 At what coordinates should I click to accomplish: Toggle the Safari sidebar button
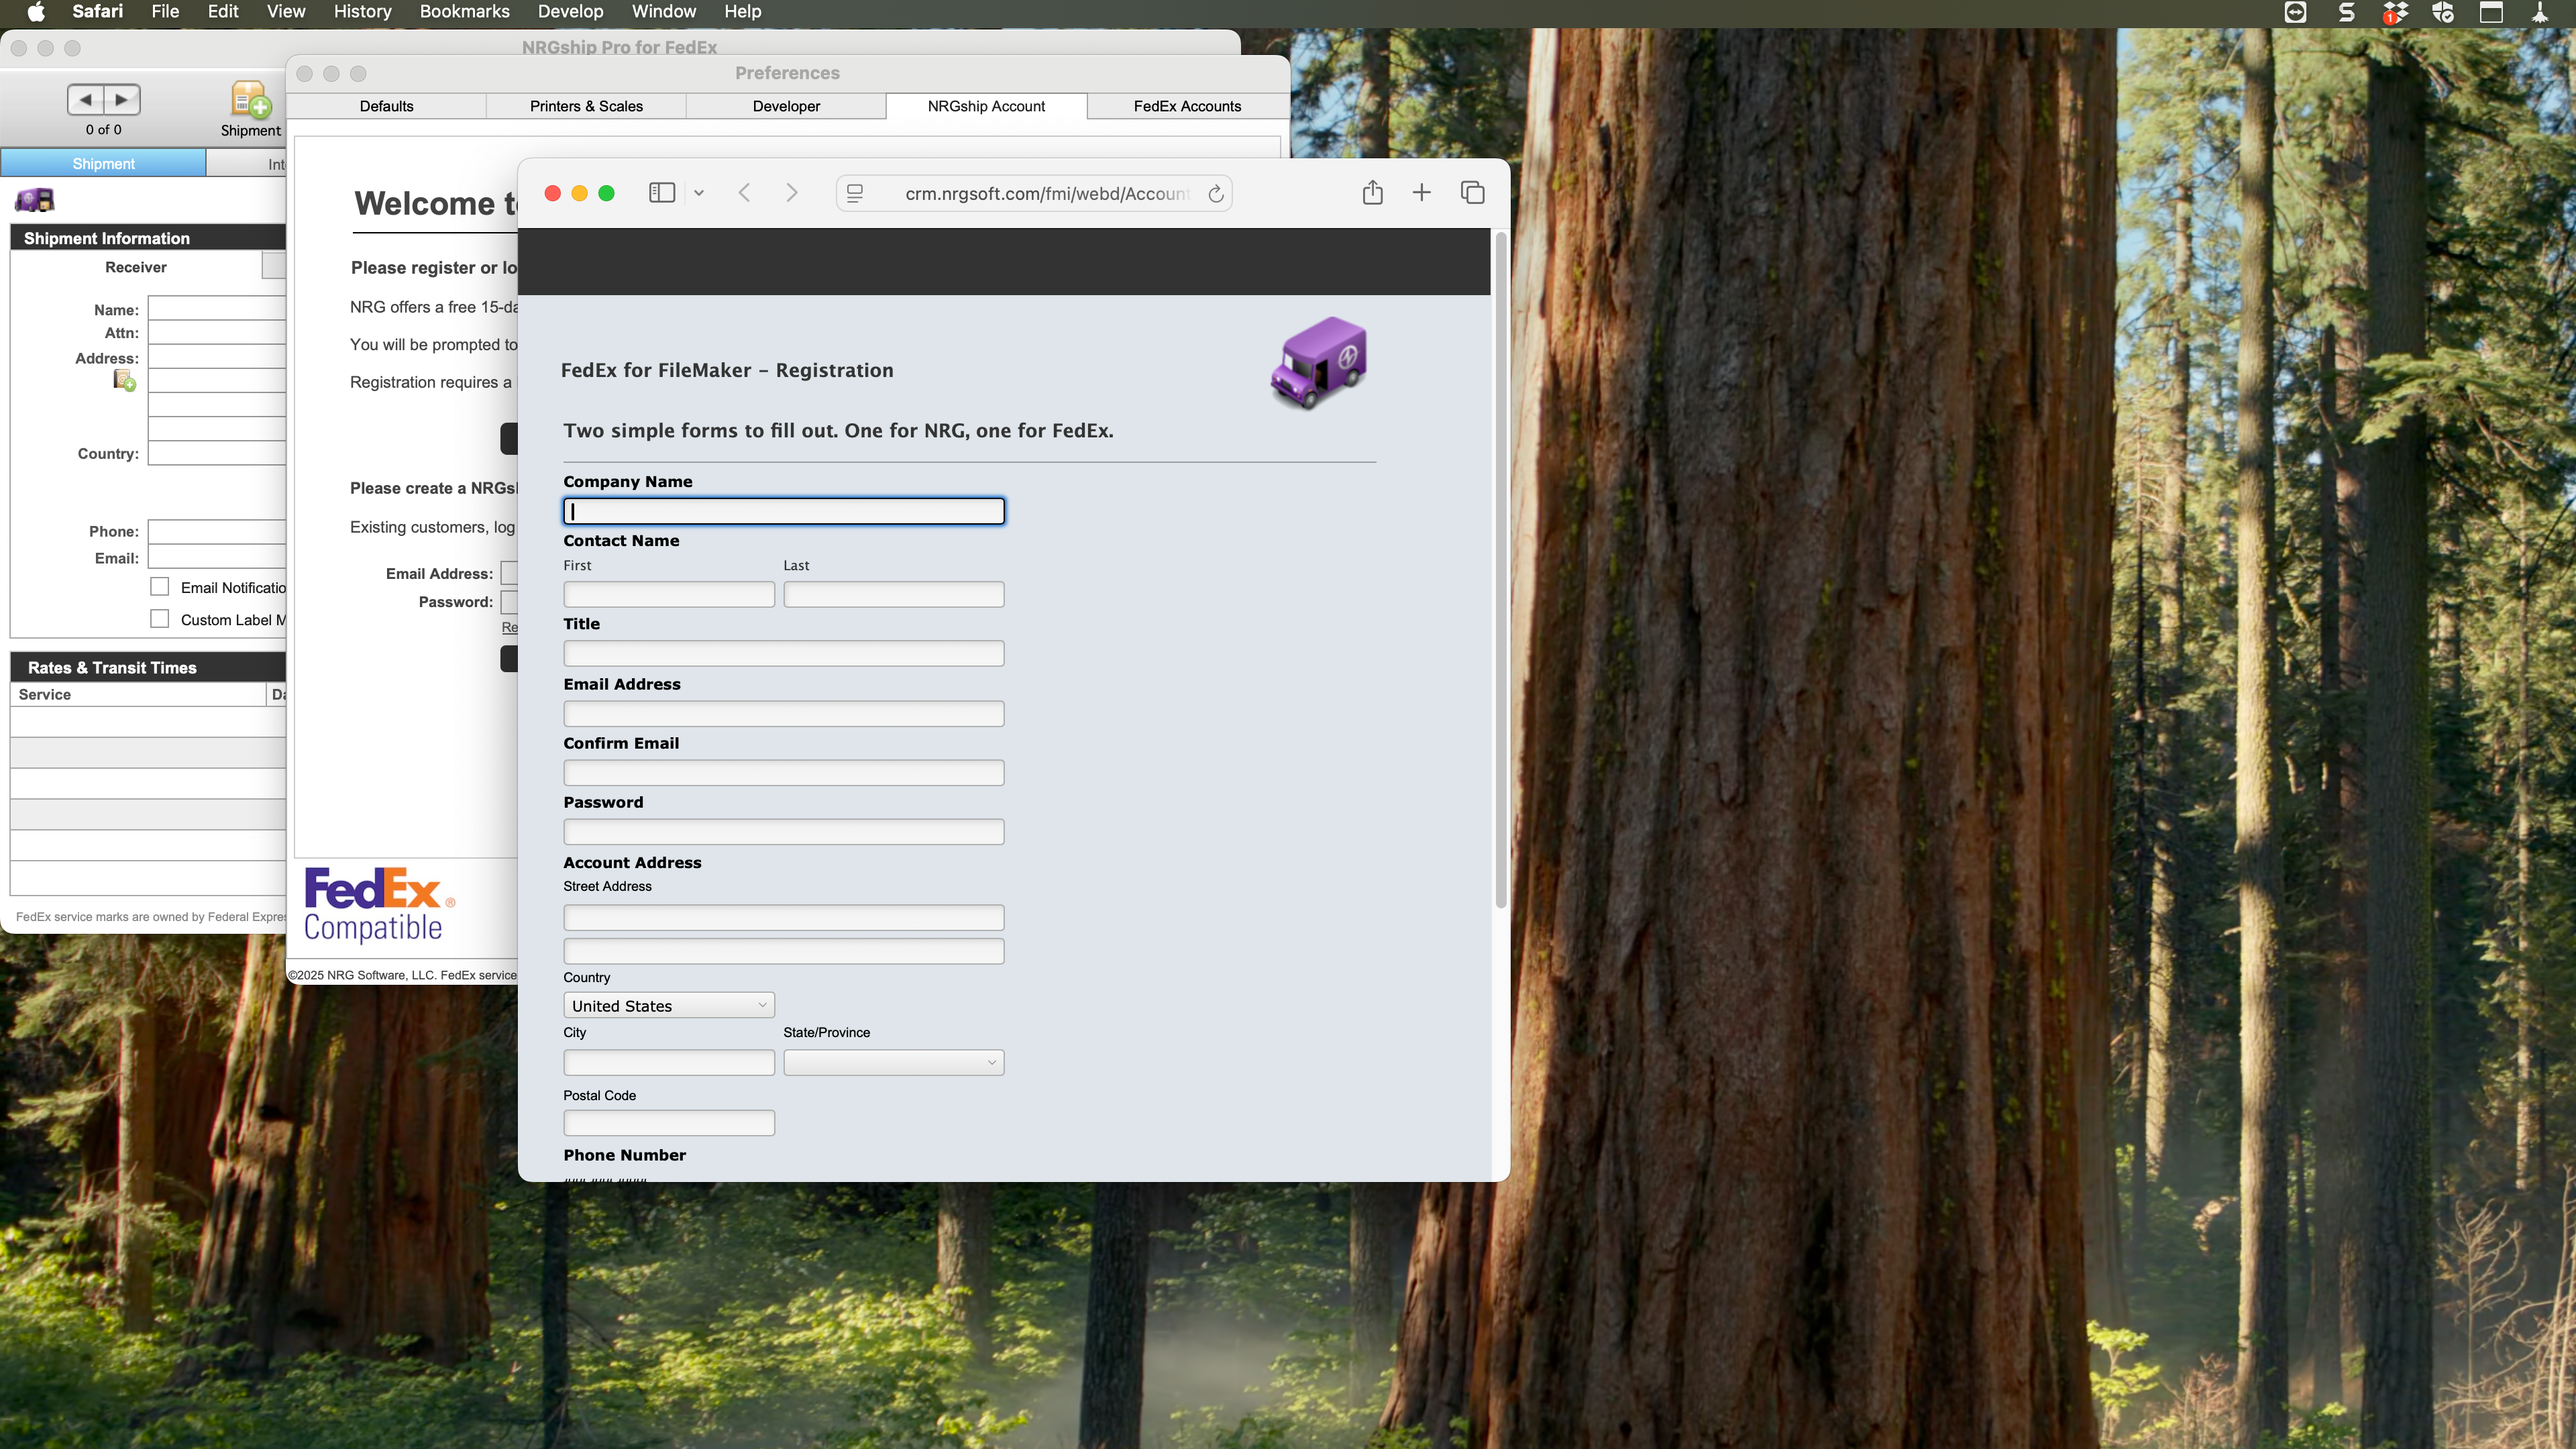point(662,193)
